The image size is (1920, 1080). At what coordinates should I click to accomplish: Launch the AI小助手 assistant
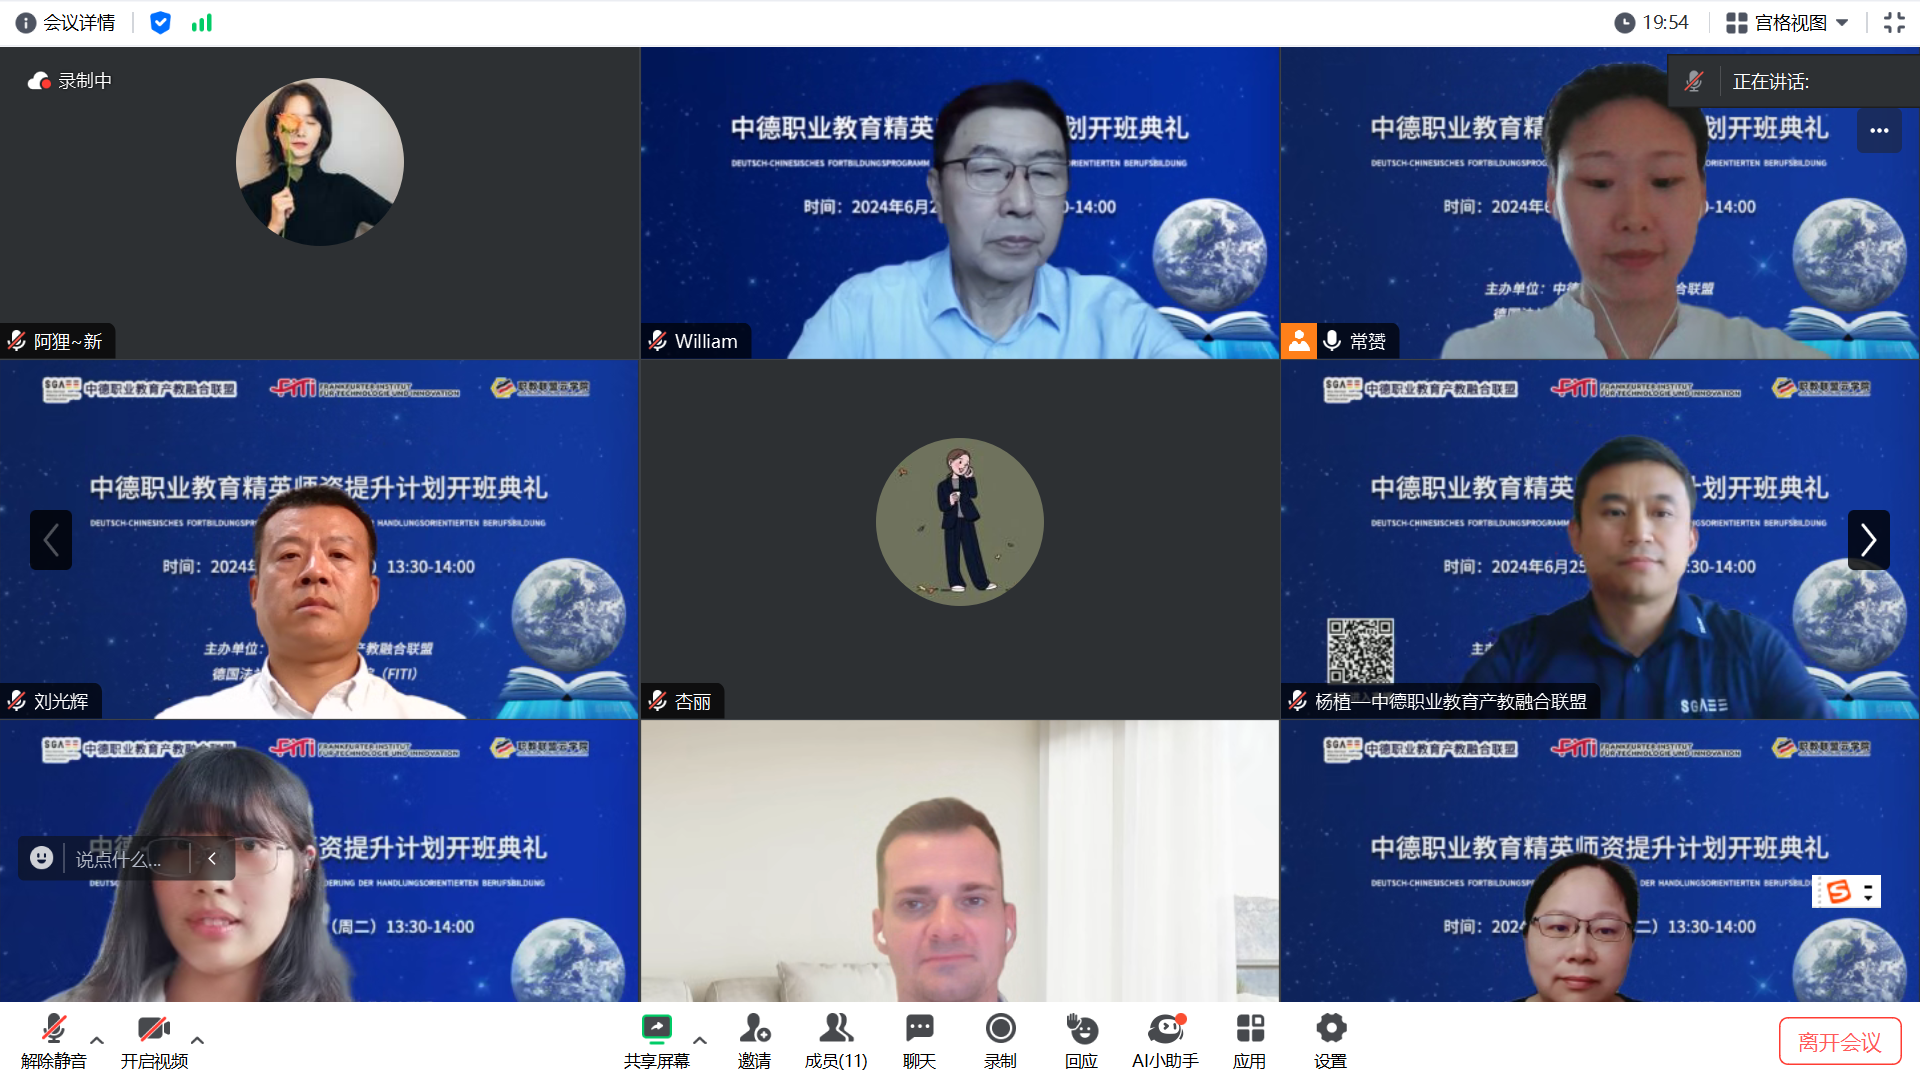tap(1165, 1041)
